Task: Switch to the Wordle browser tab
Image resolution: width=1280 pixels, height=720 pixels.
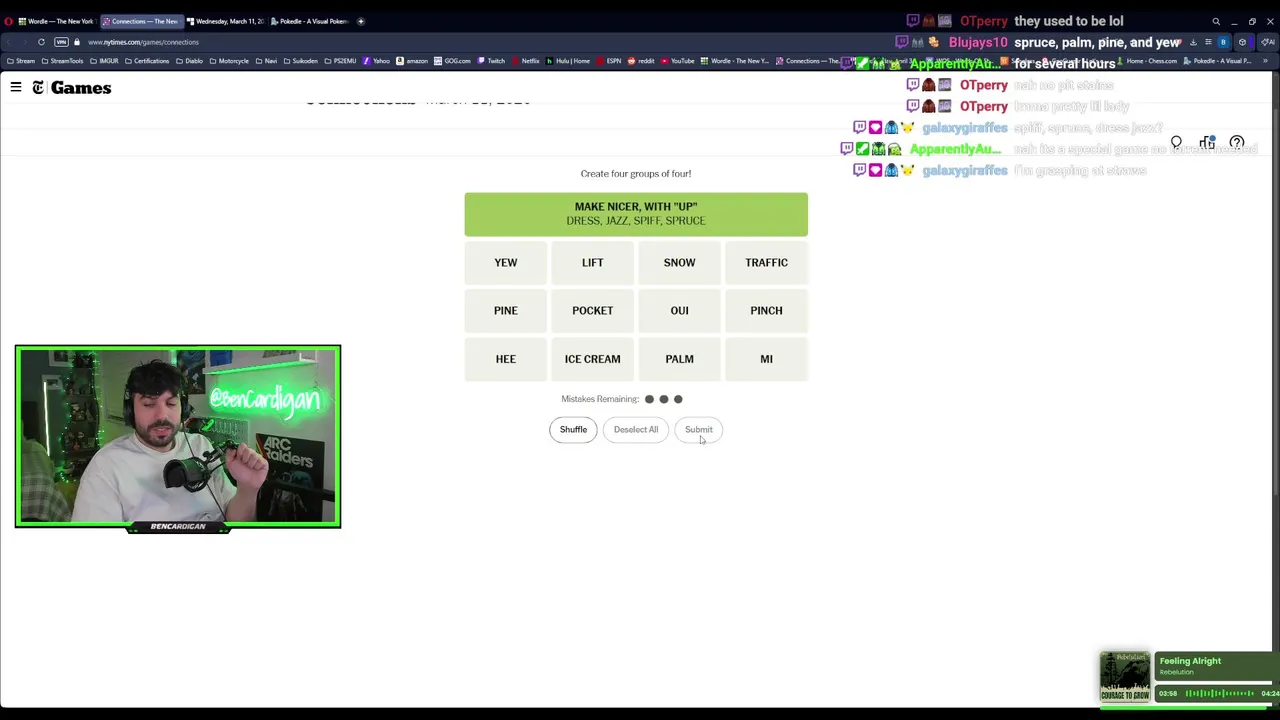Action: click(x=55, y=21)
